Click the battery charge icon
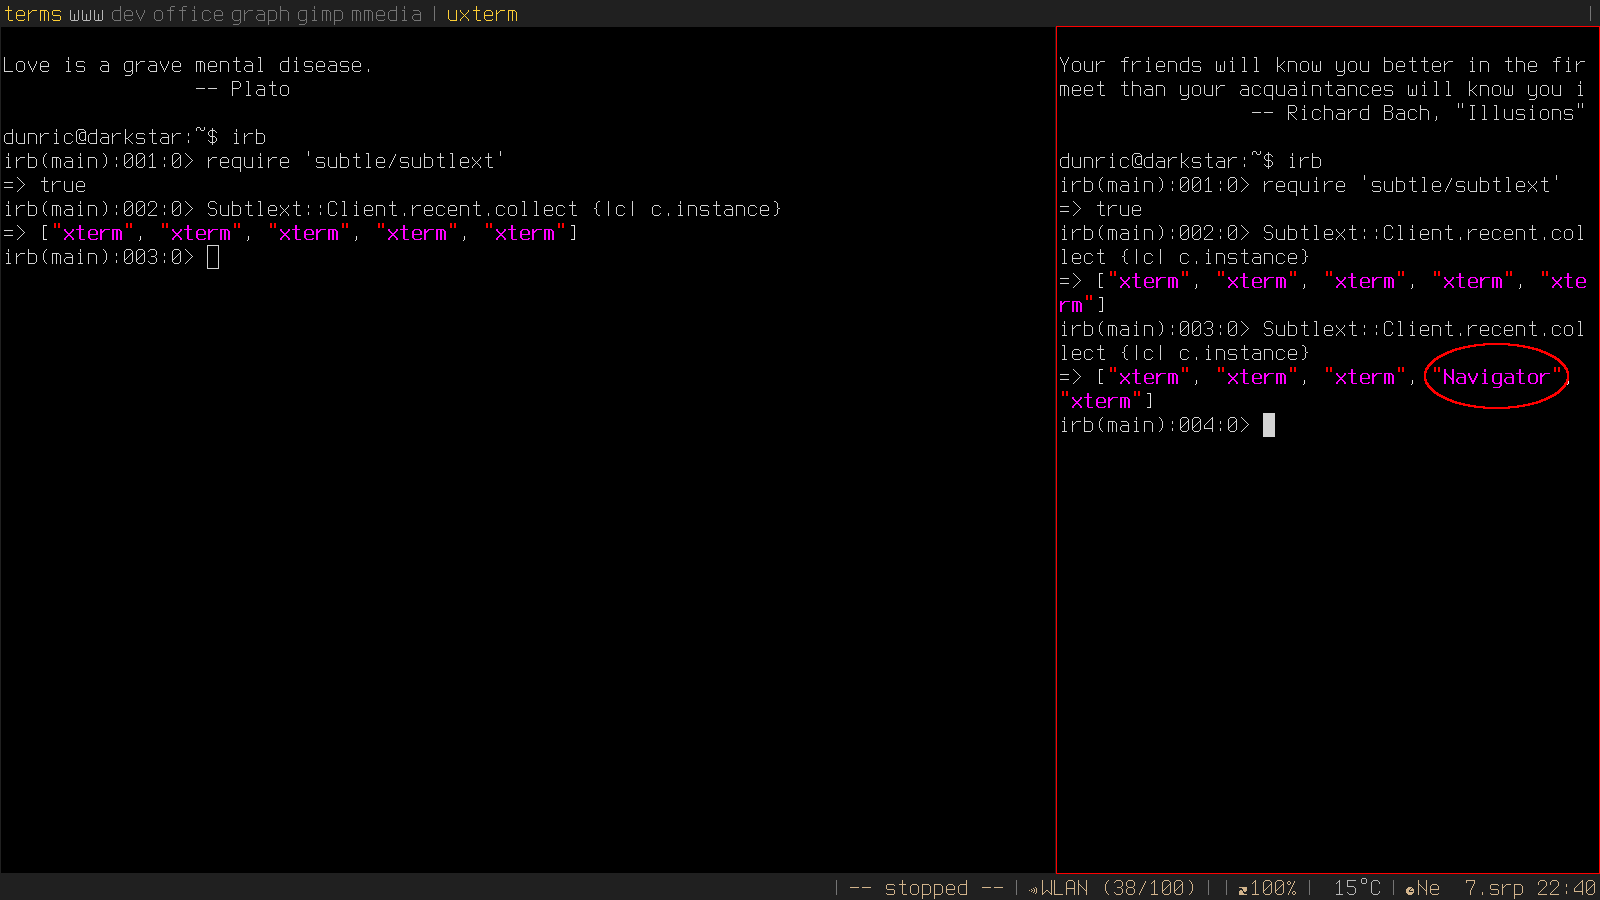This screenshot has height=900, width=1600. [x=1242, y=889]
